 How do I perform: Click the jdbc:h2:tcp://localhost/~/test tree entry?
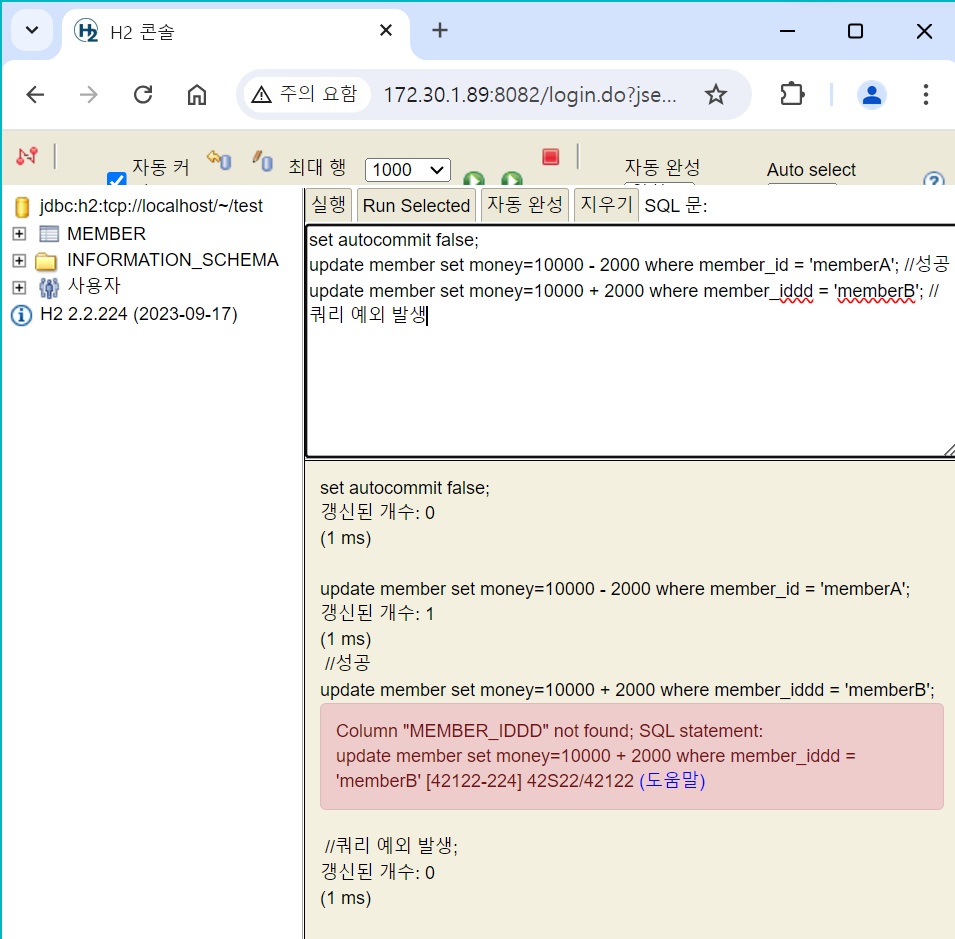(x=151, y=206)
